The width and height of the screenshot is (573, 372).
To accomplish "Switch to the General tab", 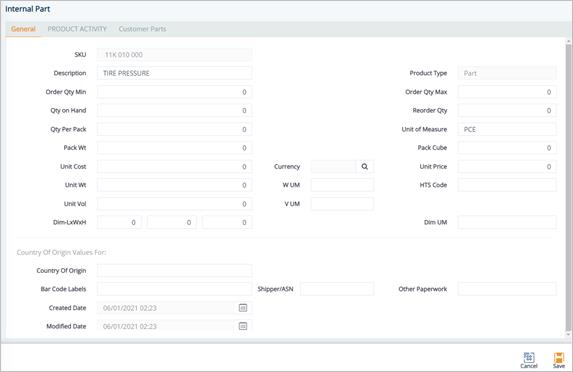I will tap(23, 29).
